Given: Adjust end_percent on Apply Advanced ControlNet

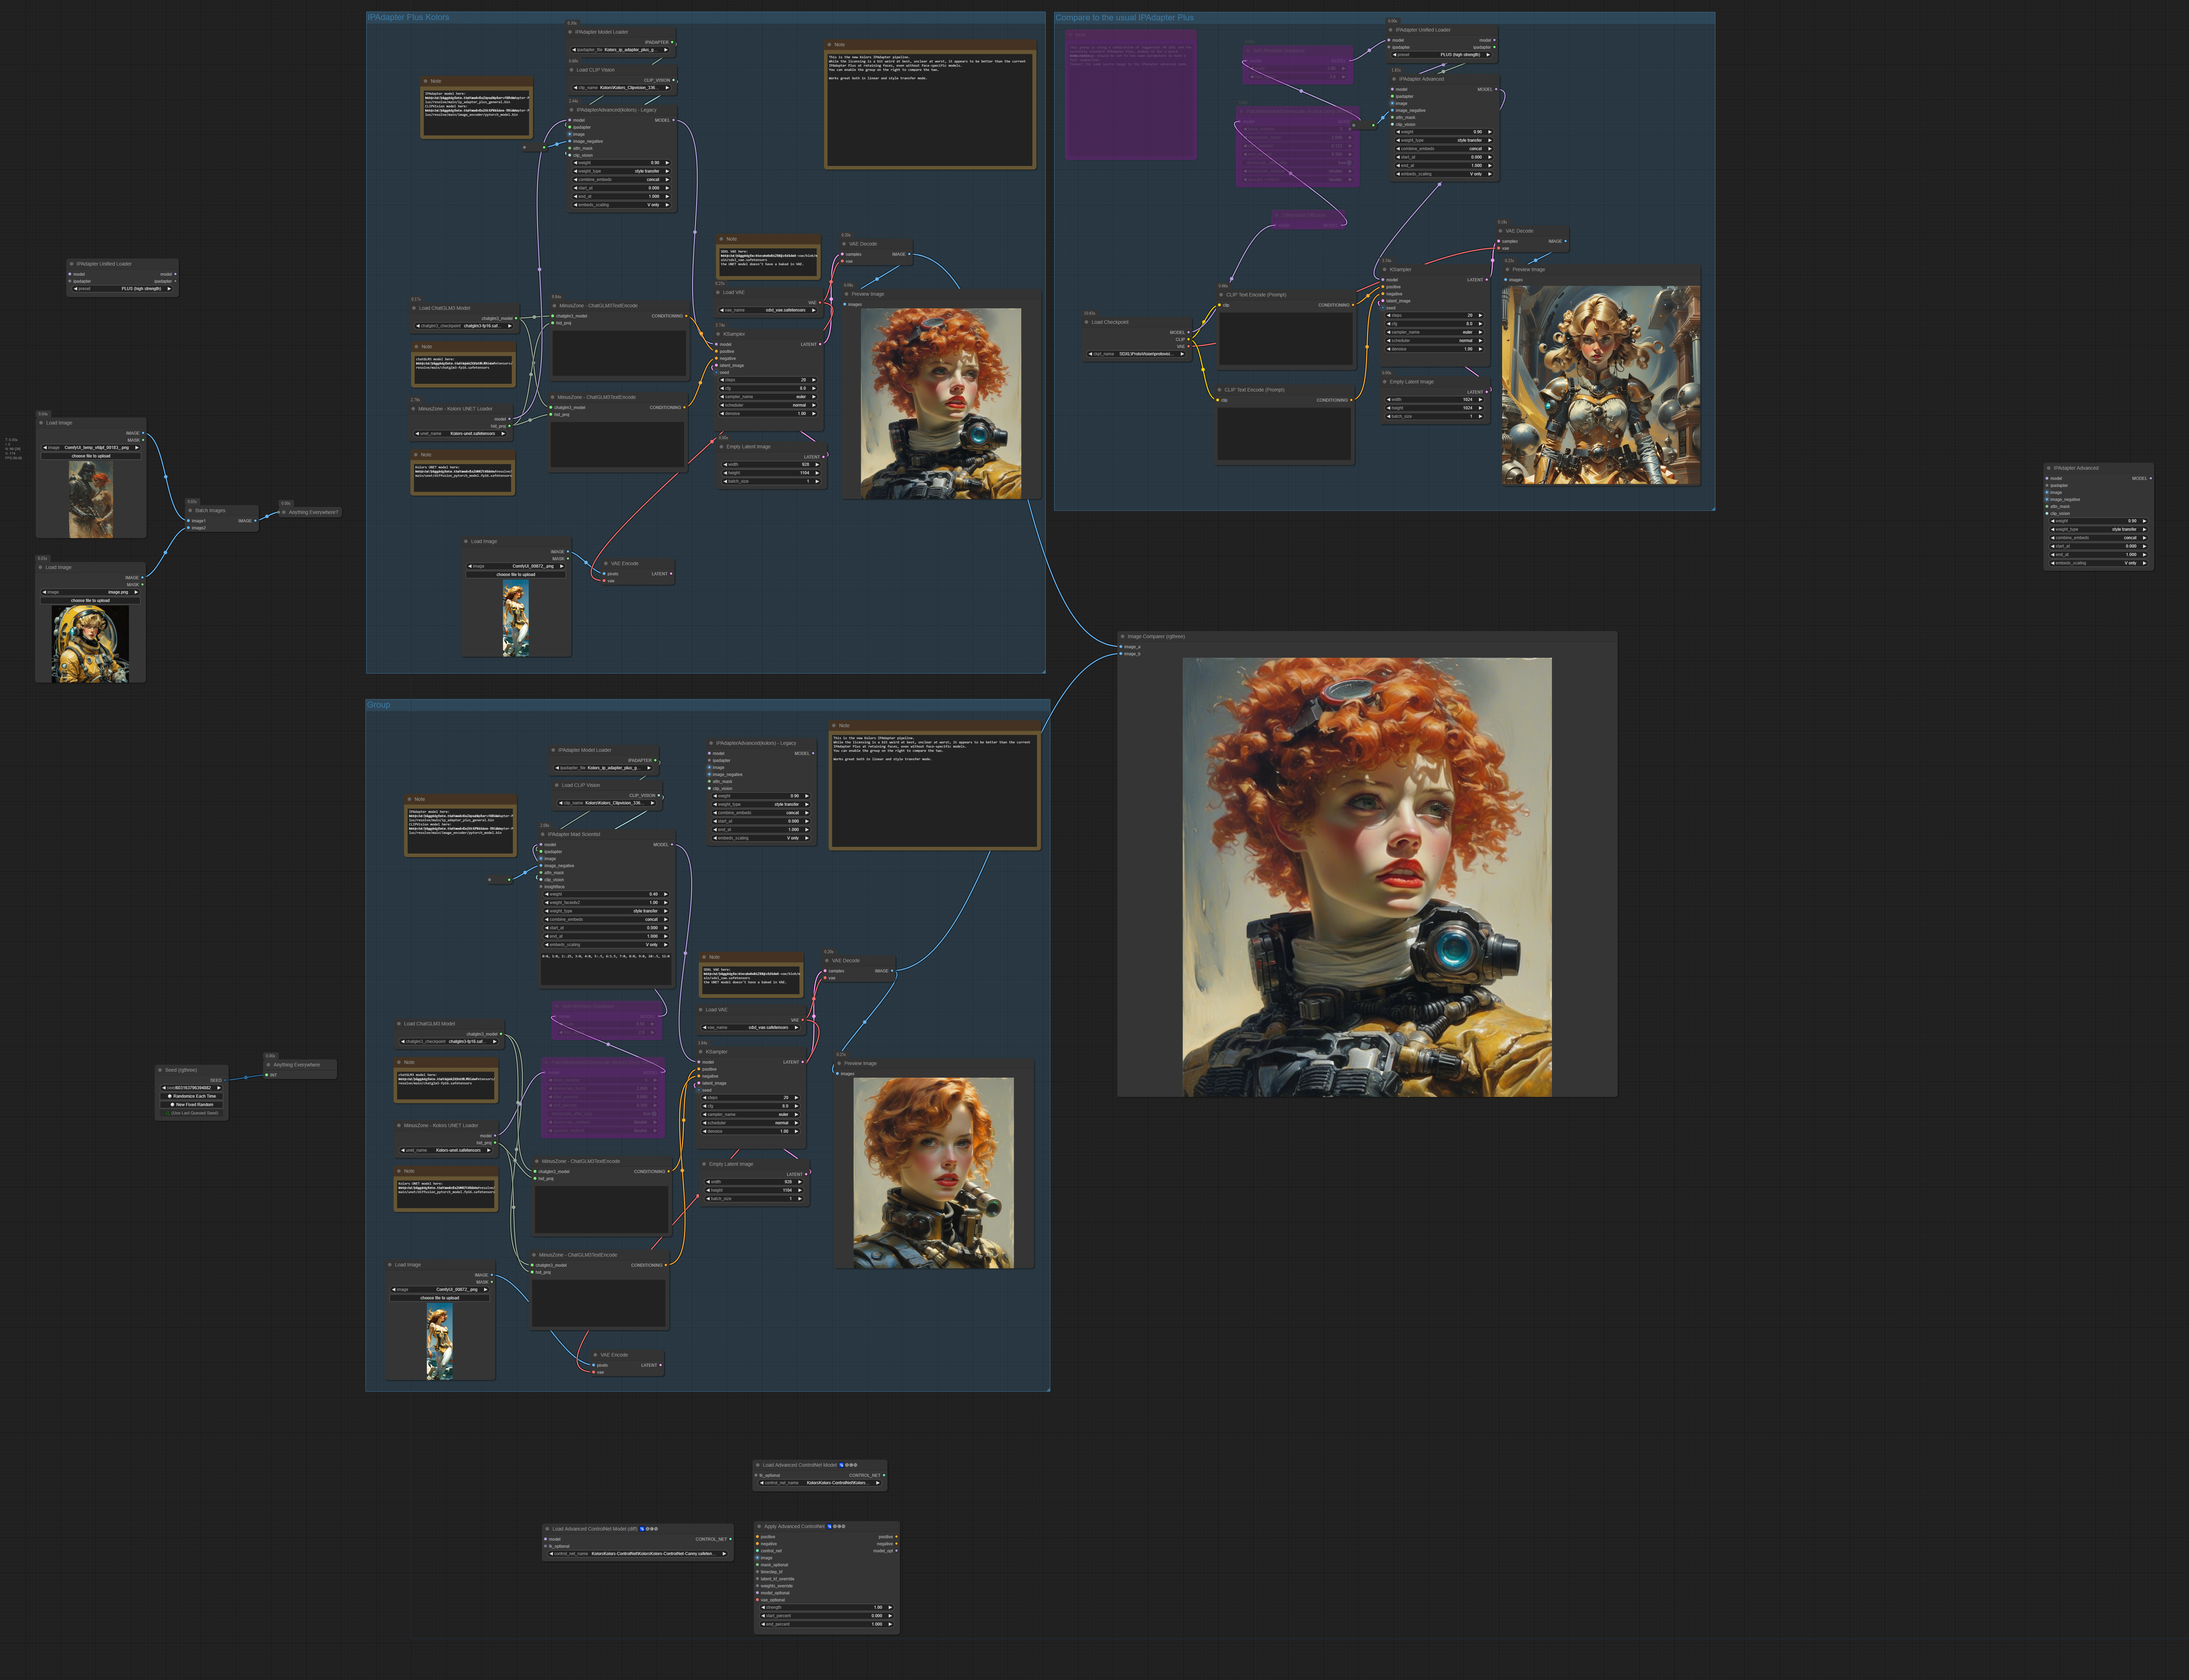Looking at the screenshot, I should click(826, 1624).
